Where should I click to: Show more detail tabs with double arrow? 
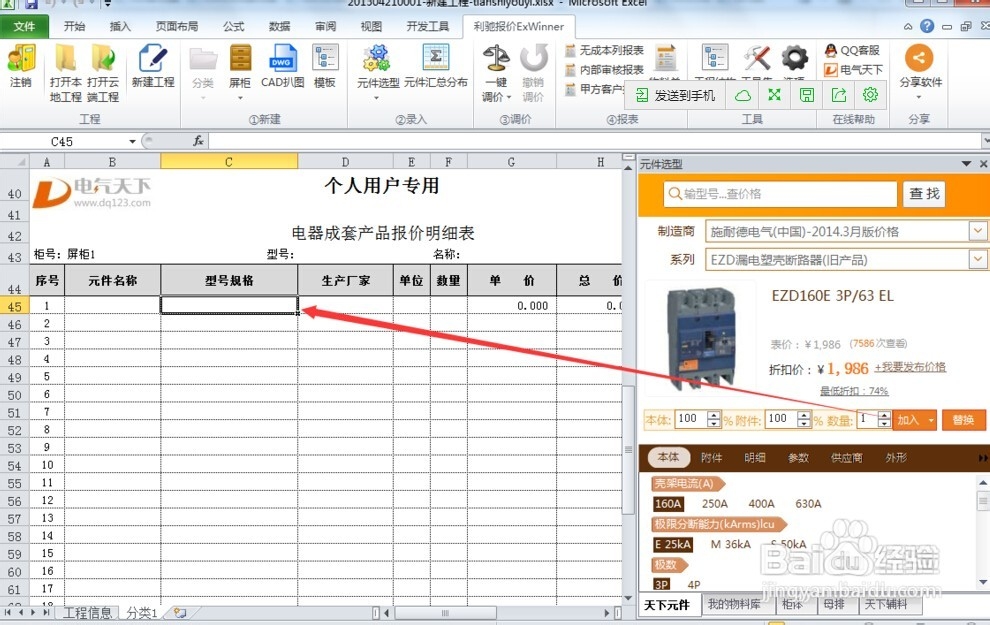(984, 458)
